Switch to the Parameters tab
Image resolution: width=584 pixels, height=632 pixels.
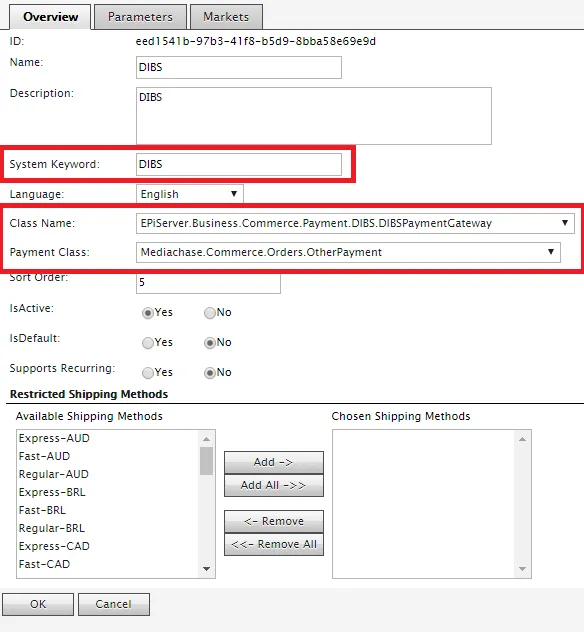click(140, 17)
